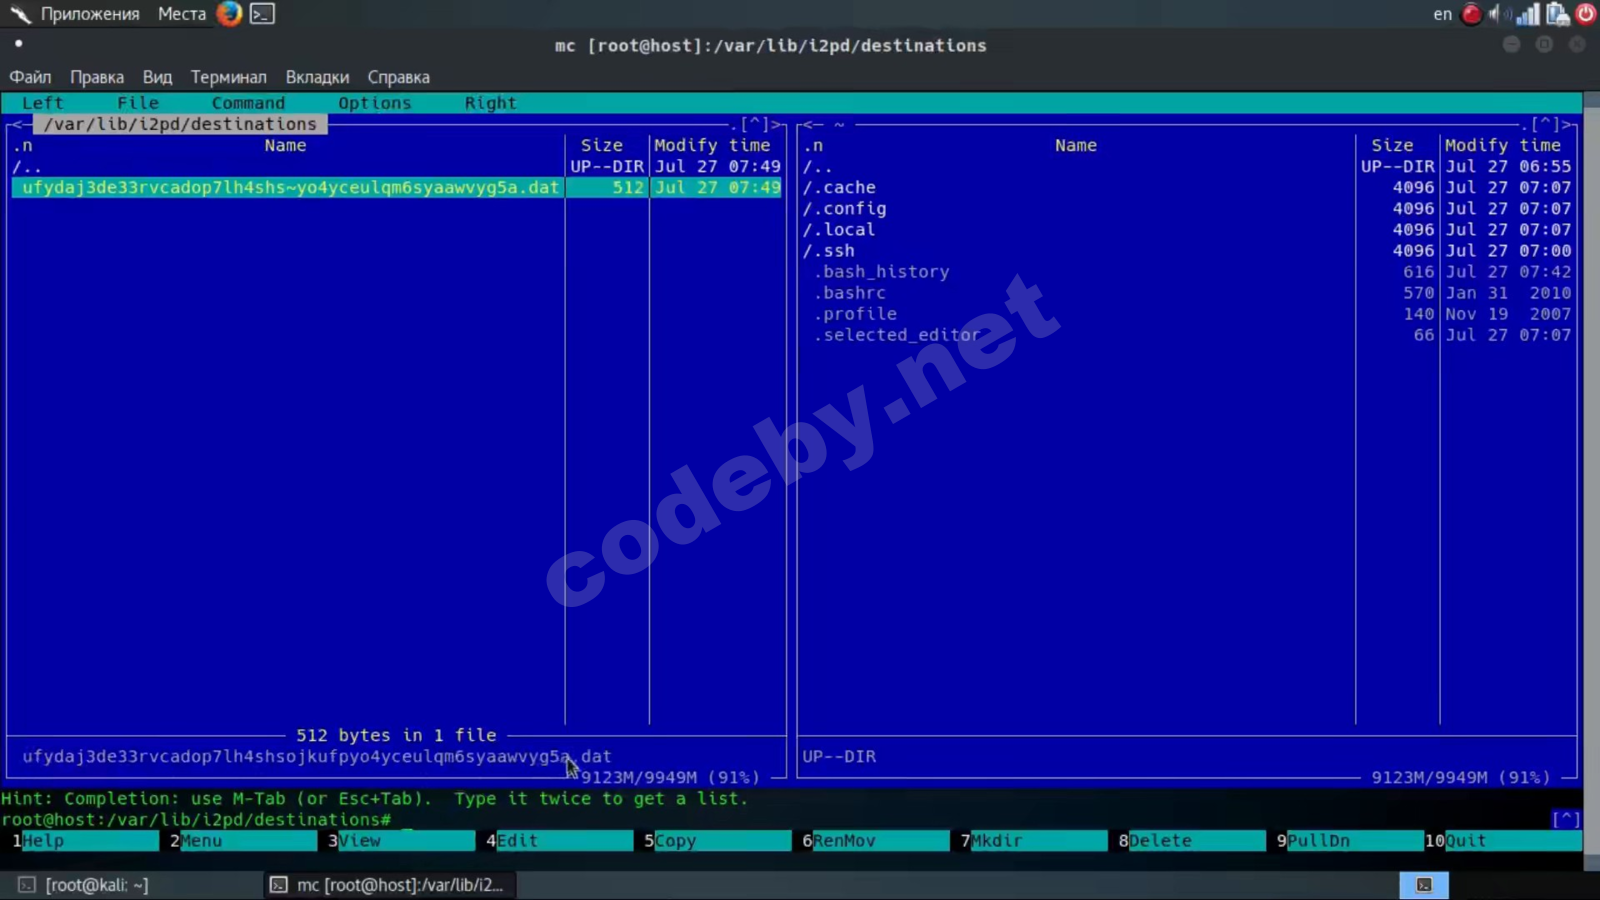Sort right panel by Modify time column
Viewport: 1600px width, 900px height.
[x=1503, y=146]
